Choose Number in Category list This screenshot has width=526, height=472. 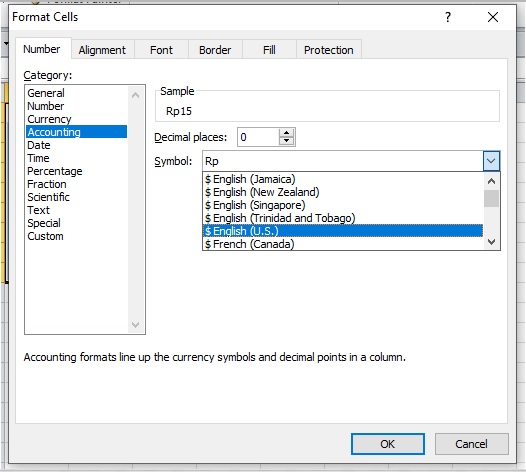tap(76, 106)
